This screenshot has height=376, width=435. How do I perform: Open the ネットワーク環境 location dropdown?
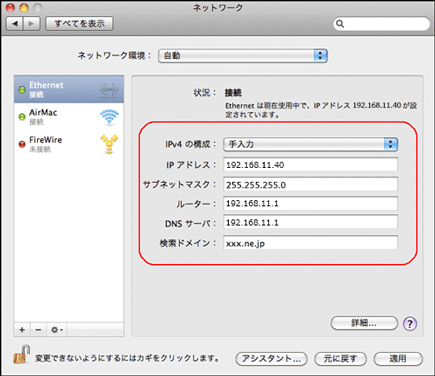243,56
